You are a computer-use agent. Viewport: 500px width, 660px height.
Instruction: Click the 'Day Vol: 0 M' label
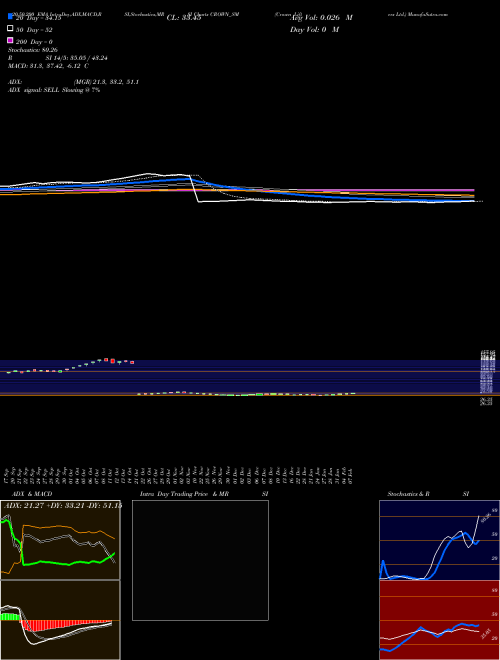(314, 29)
